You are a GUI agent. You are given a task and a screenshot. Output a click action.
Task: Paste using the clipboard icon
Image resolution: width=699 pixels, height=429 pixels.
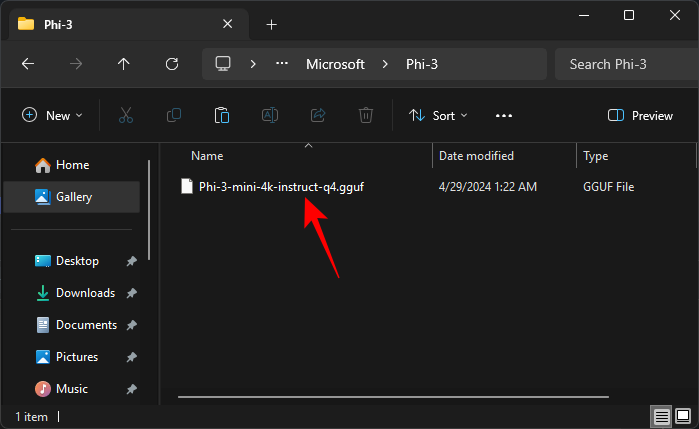(222, 116)
